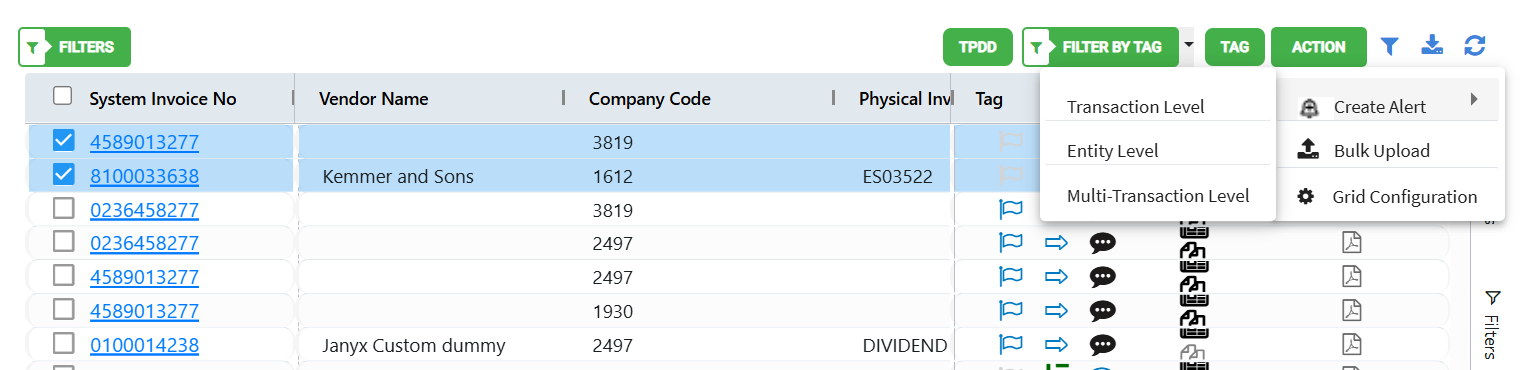Expand the Create Alert submenu arrow
1523x370 pixels.
(x=1474, y=99)
